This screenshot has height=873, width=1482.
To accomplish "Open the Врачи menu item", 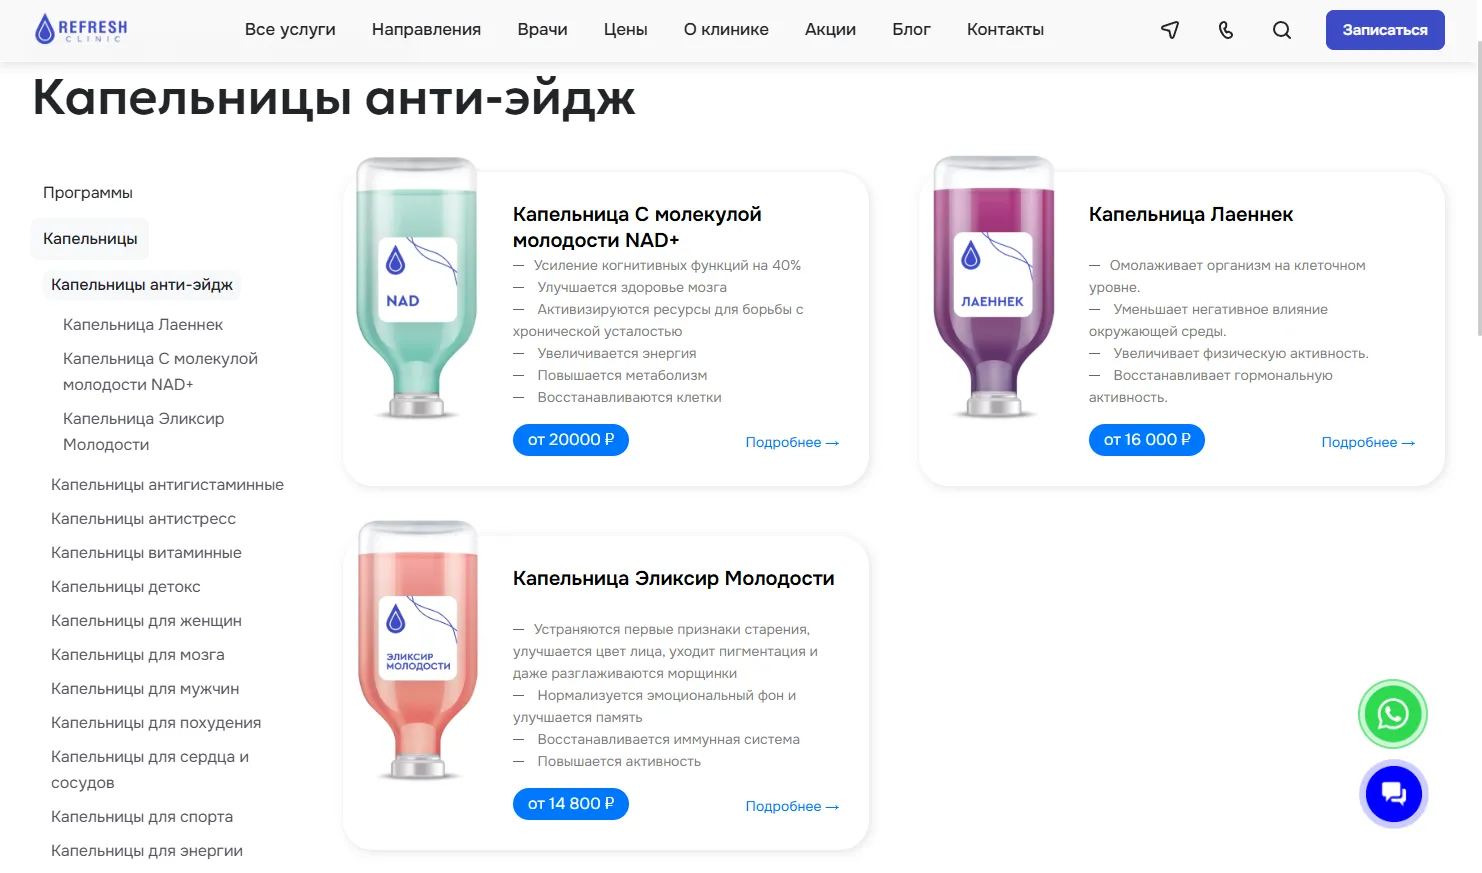I will pyautogui.click(x=542, y=30).
